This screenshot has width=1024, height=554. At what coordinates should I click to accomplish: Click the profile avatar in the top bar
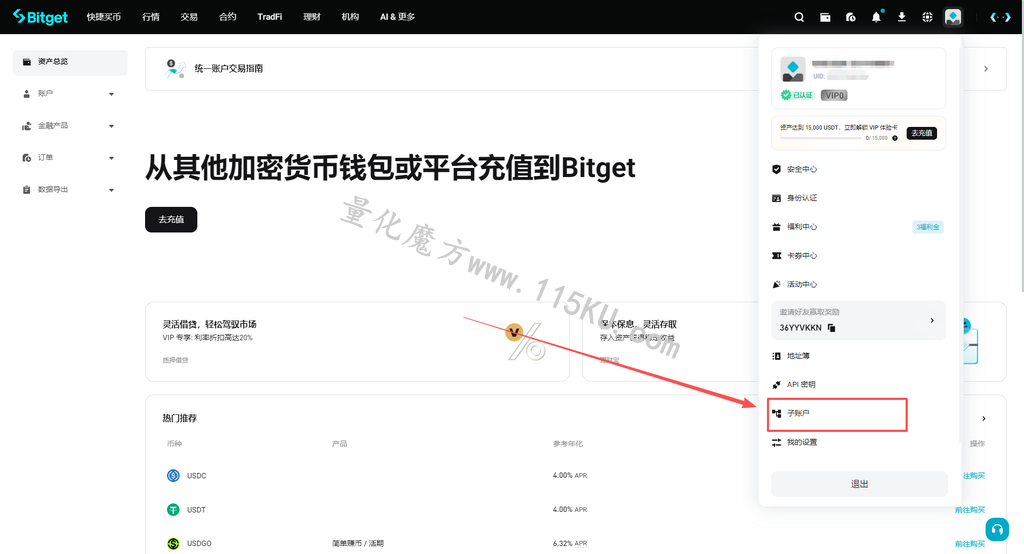coord(953,17)
